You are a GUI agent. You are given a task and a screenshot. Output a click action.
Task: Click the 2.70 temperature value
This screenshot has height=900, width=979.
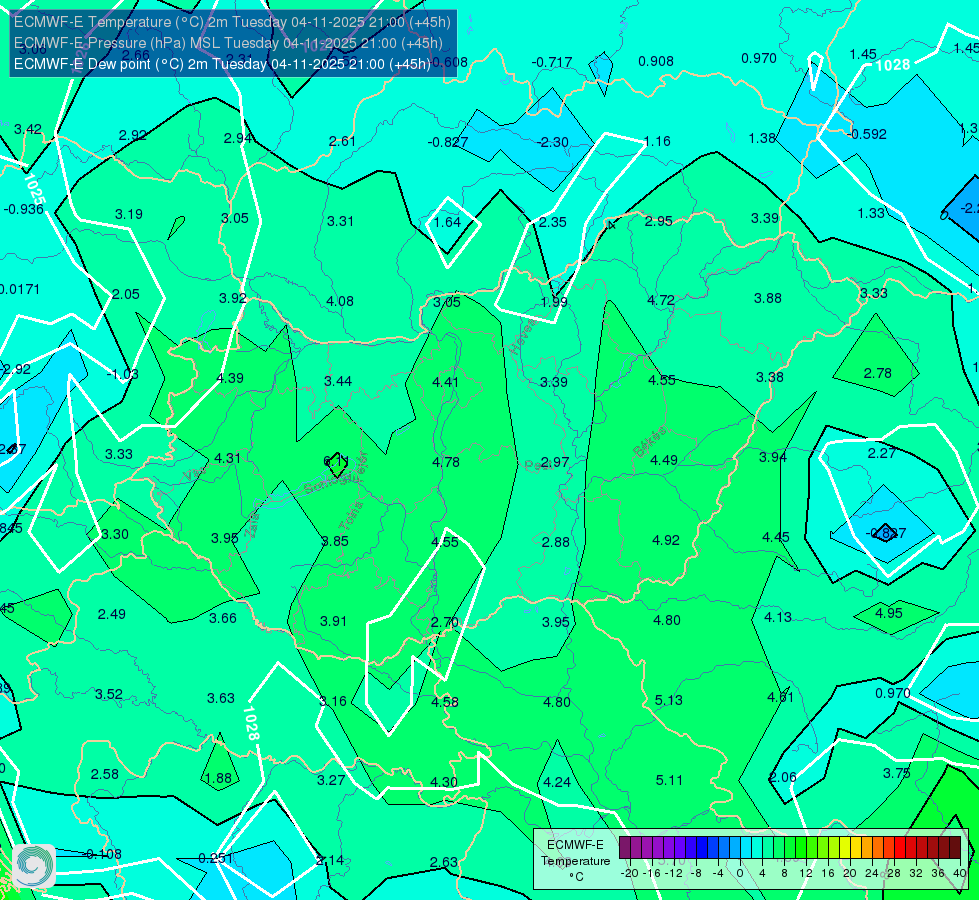pyautogui.click(x=445, y=622)
